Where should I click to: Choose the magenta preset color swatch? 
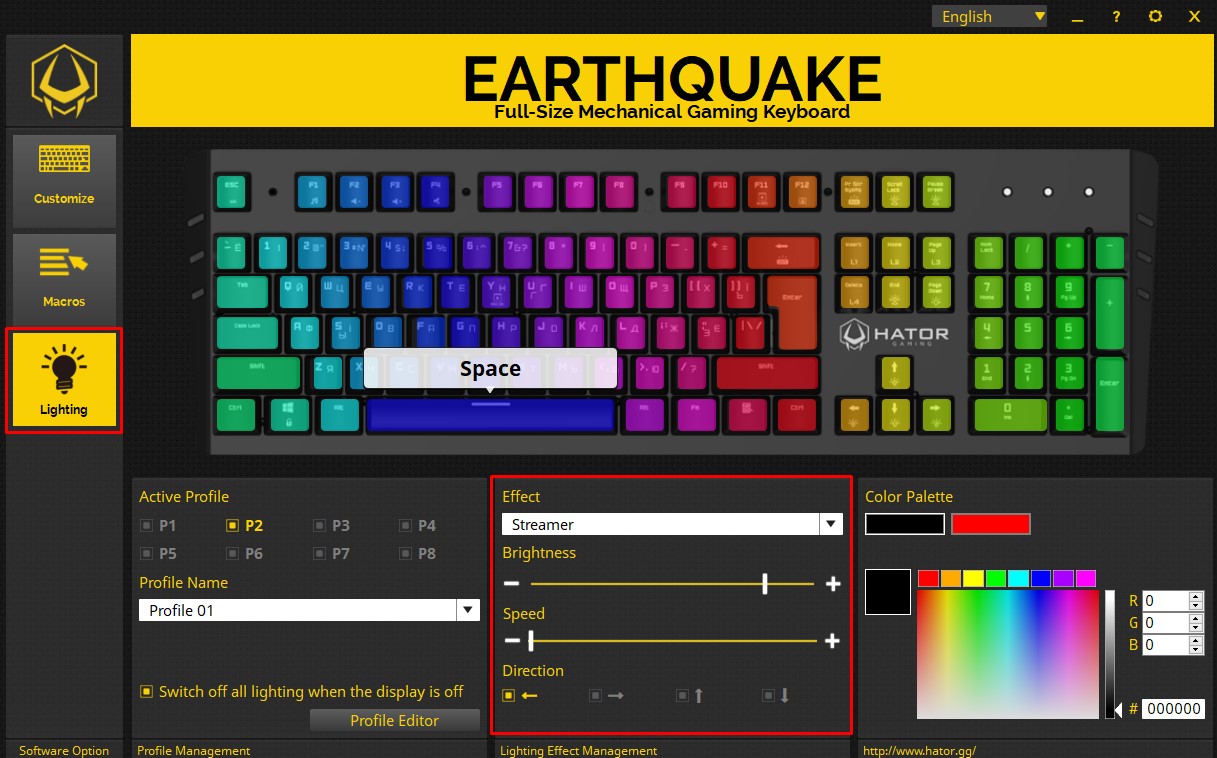pyautogui.click(x=1085, y=578)
